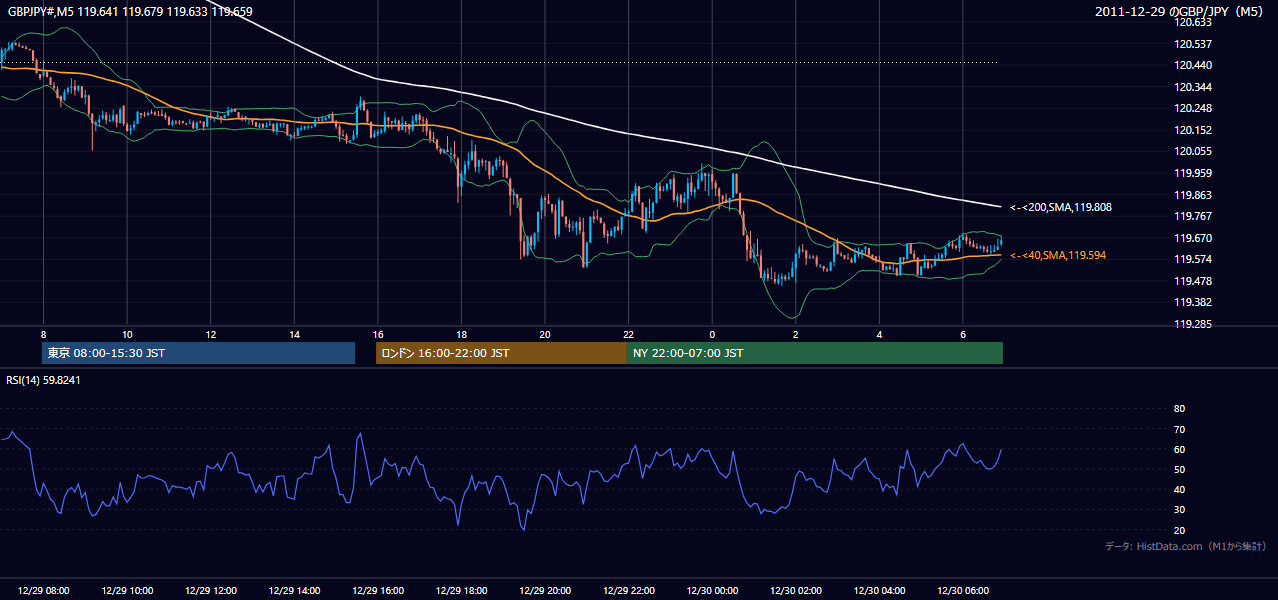Click price axis label 119.285
This screenshot has height=600, width=1278.
(1194, 324)
